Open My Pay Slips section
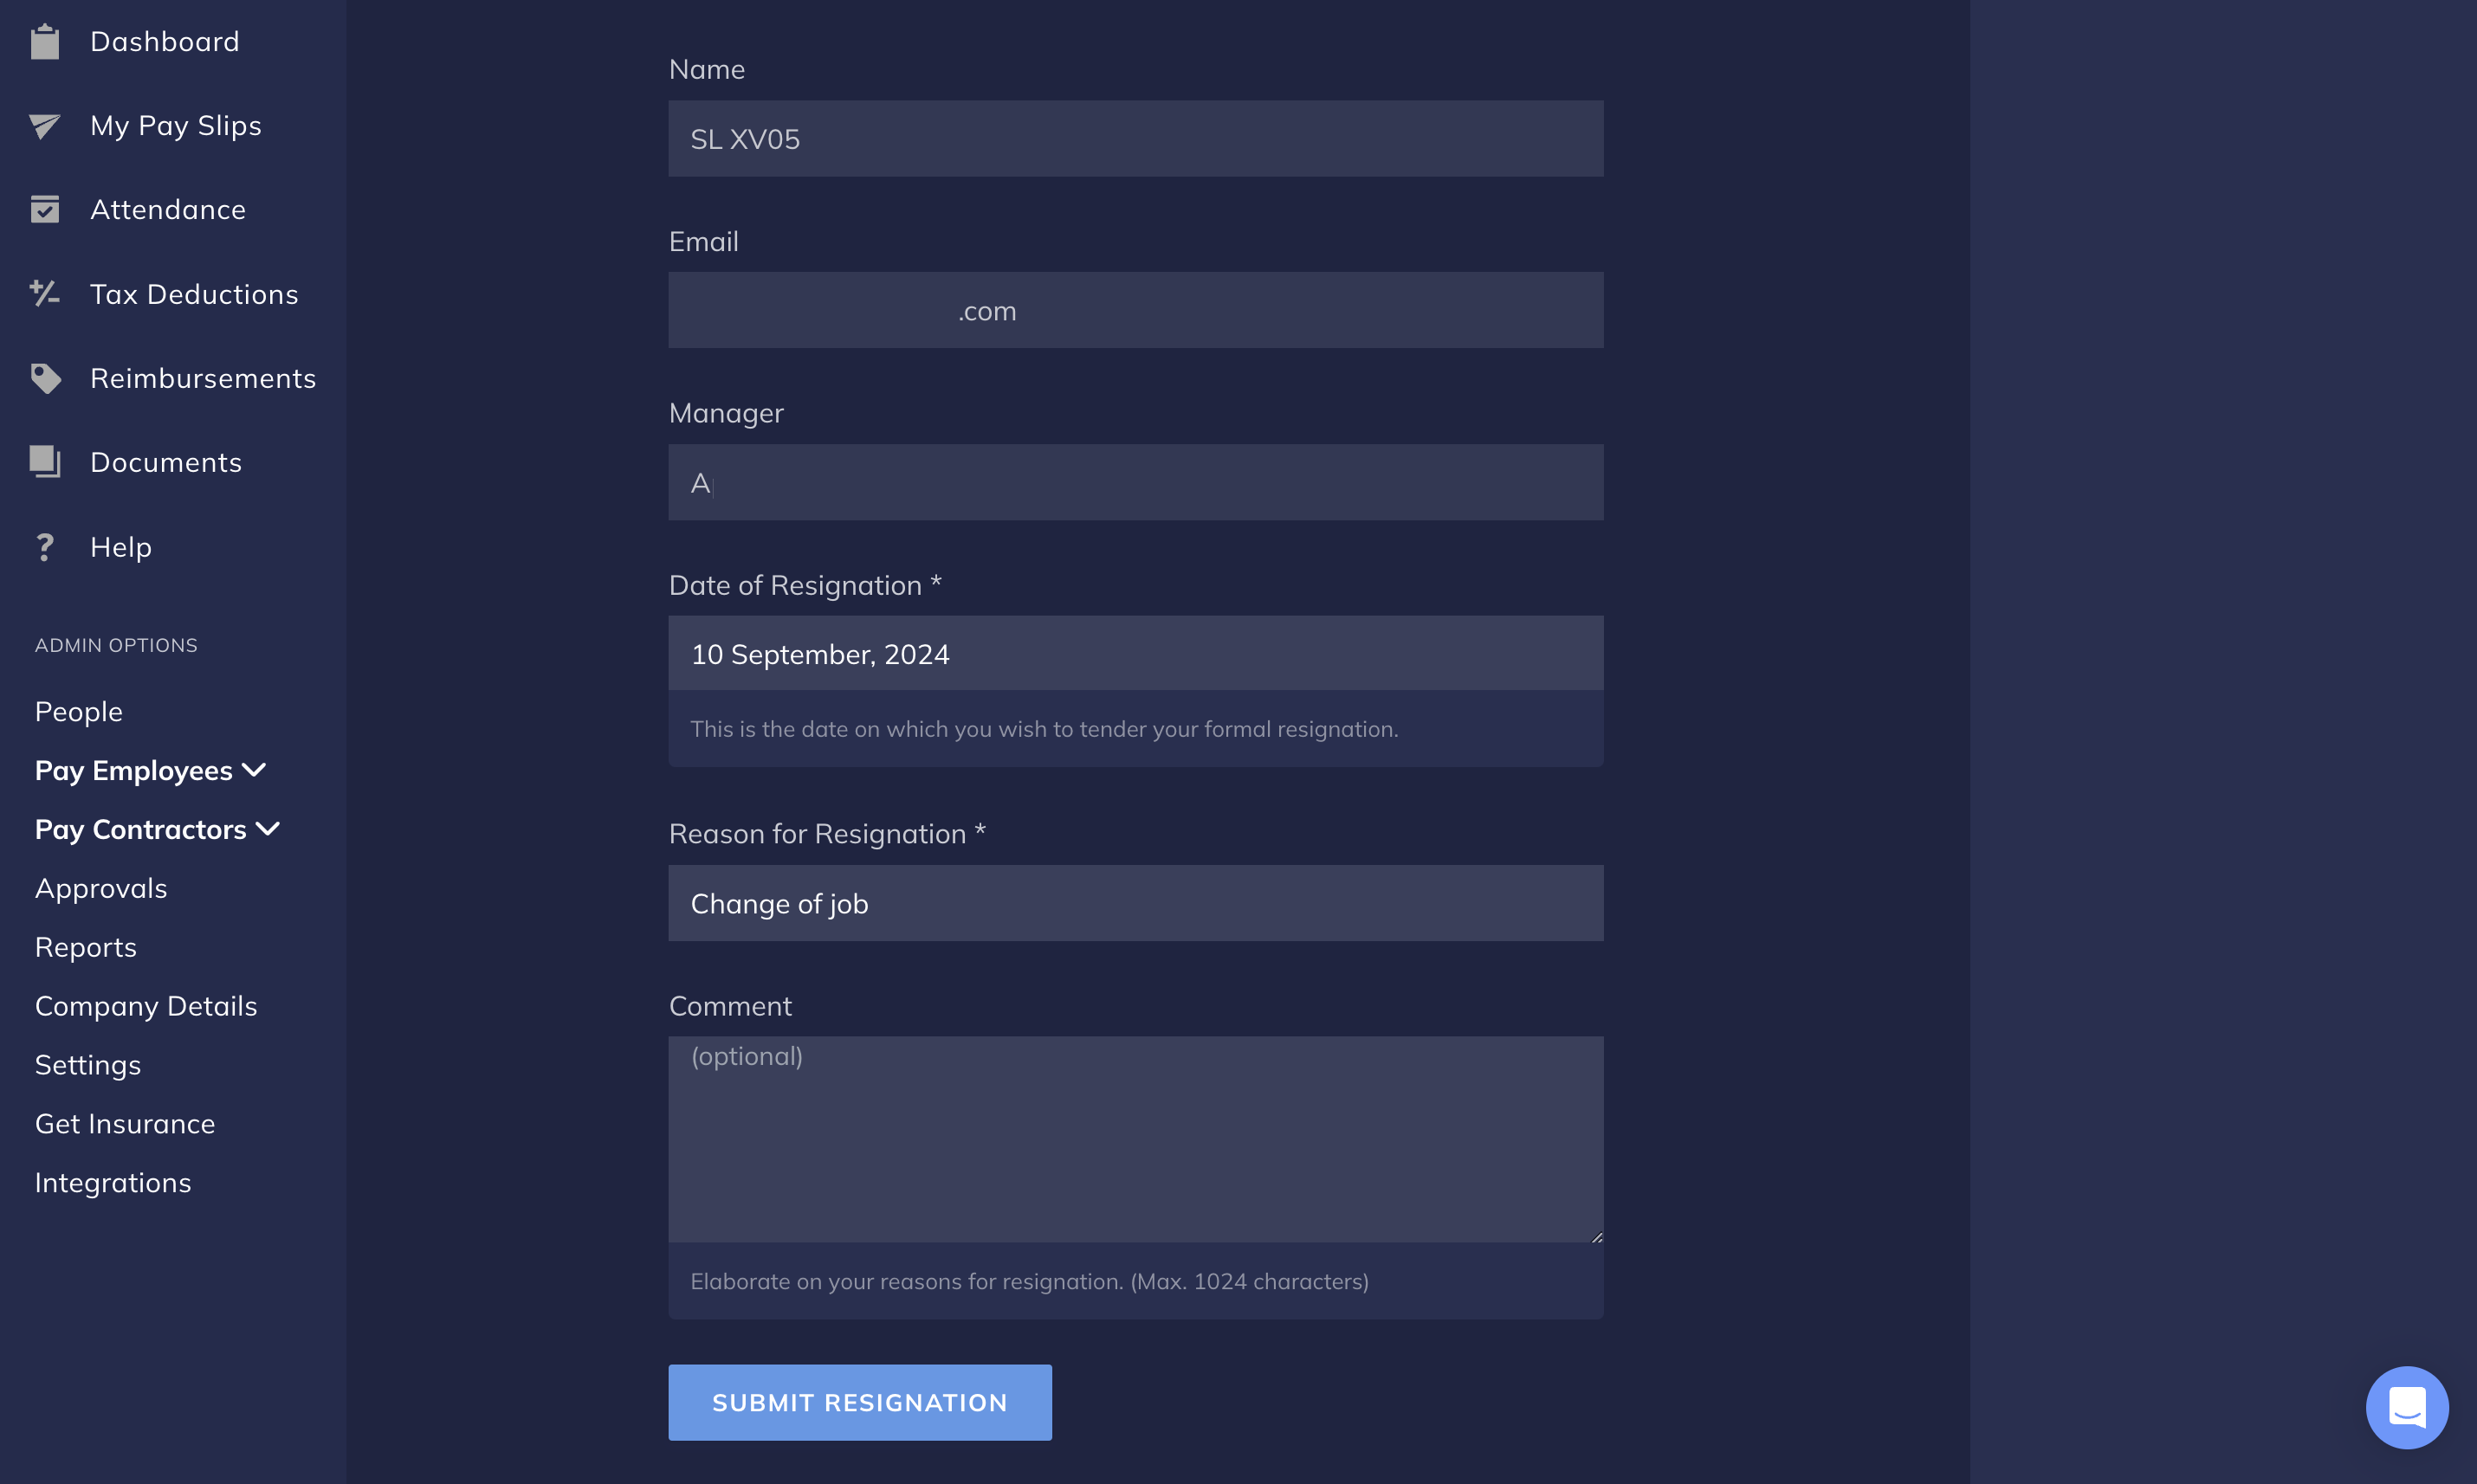Screen dimensions: 2477x1484 [175, 124]
